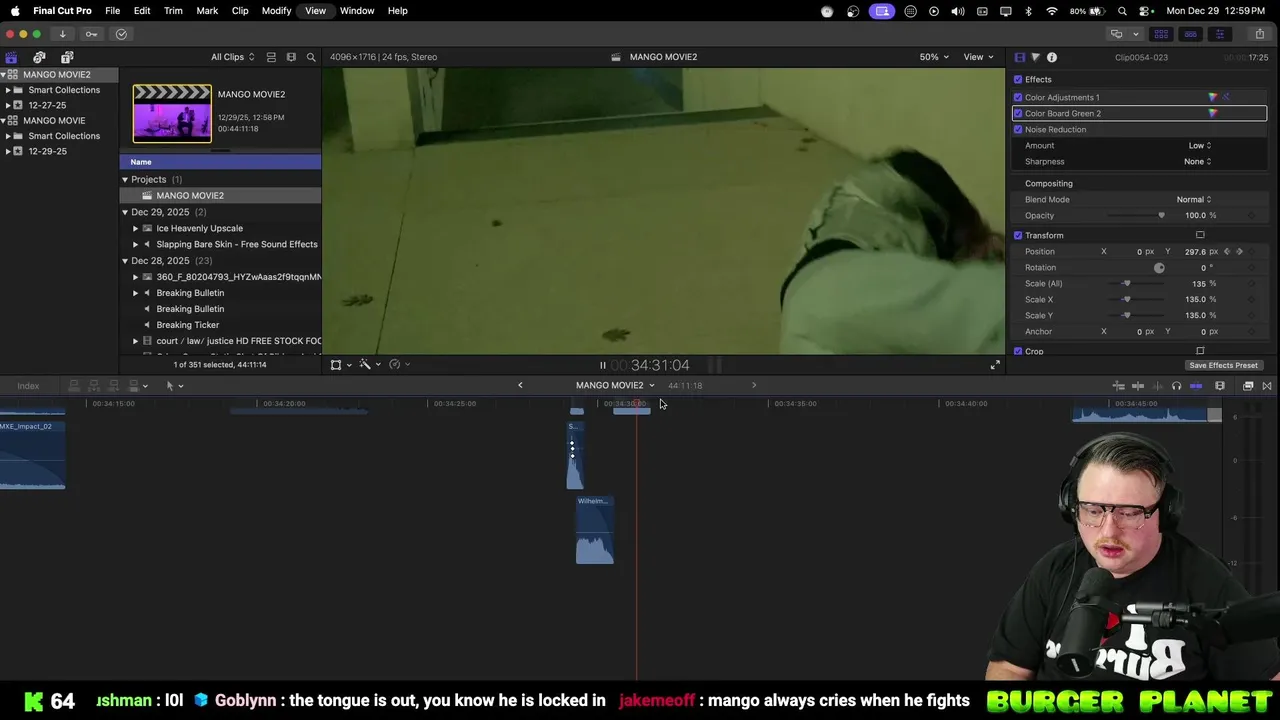This screenshot has height=720, width=1280.
Task: Open the Clip menu
Action: tap(240, 10)
